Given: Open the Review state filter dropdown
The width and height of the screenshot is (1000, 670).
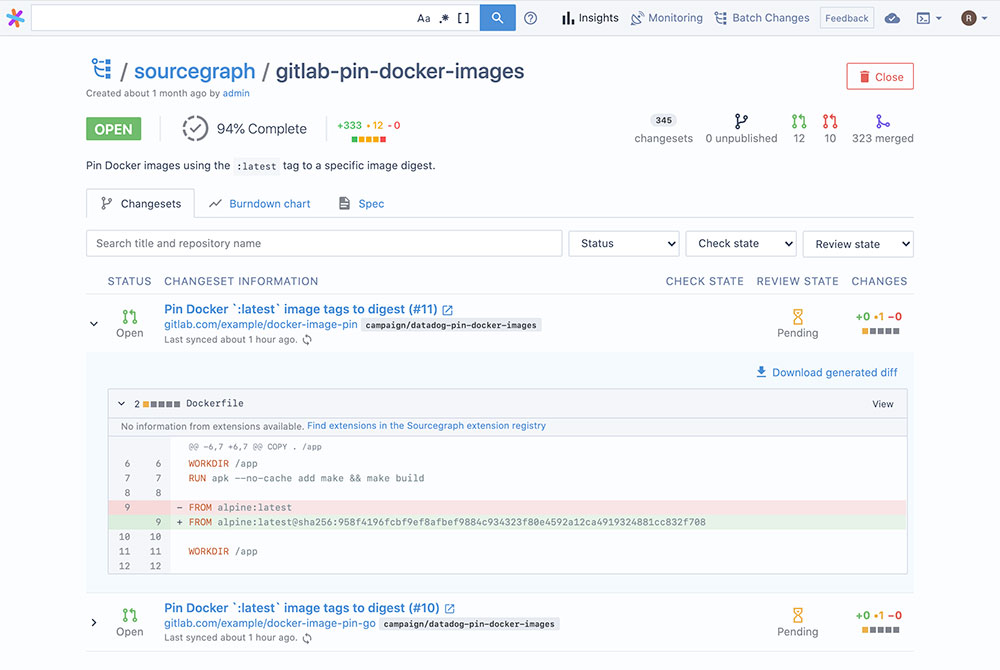Looking at the screenshot, I should 858,244.
